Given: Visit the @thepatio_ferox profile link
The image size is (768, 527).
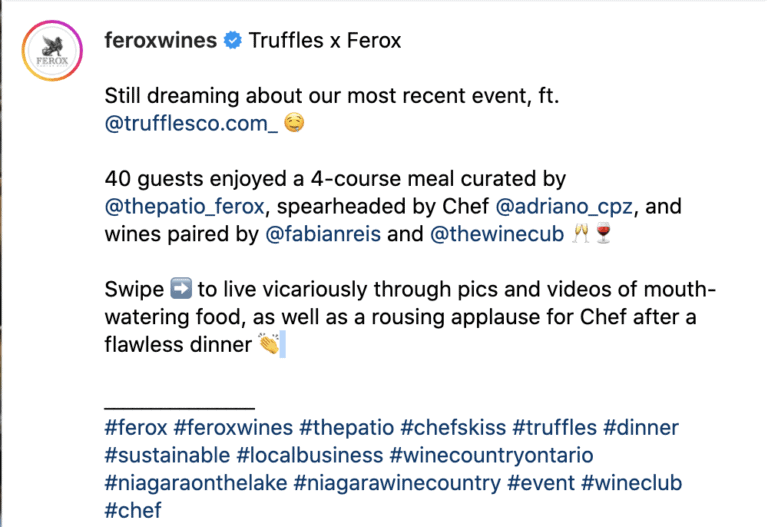Looking at the screenshot, I should pos(185,206).
